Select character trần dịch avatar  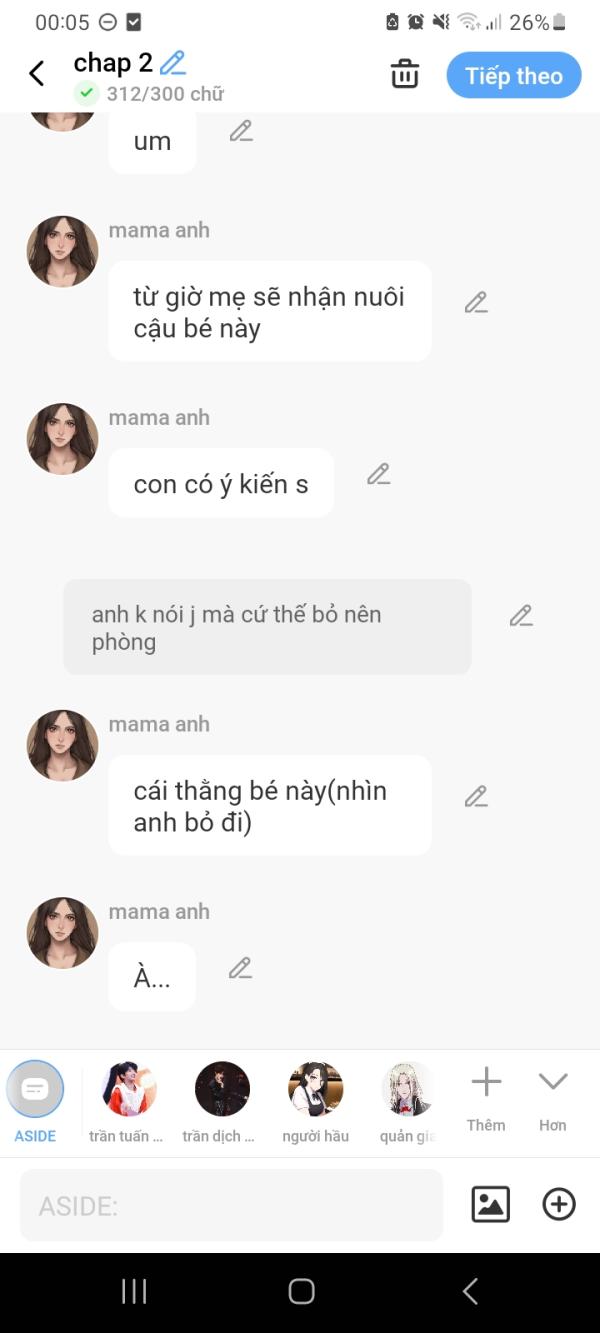click(x=221, y=1101)
